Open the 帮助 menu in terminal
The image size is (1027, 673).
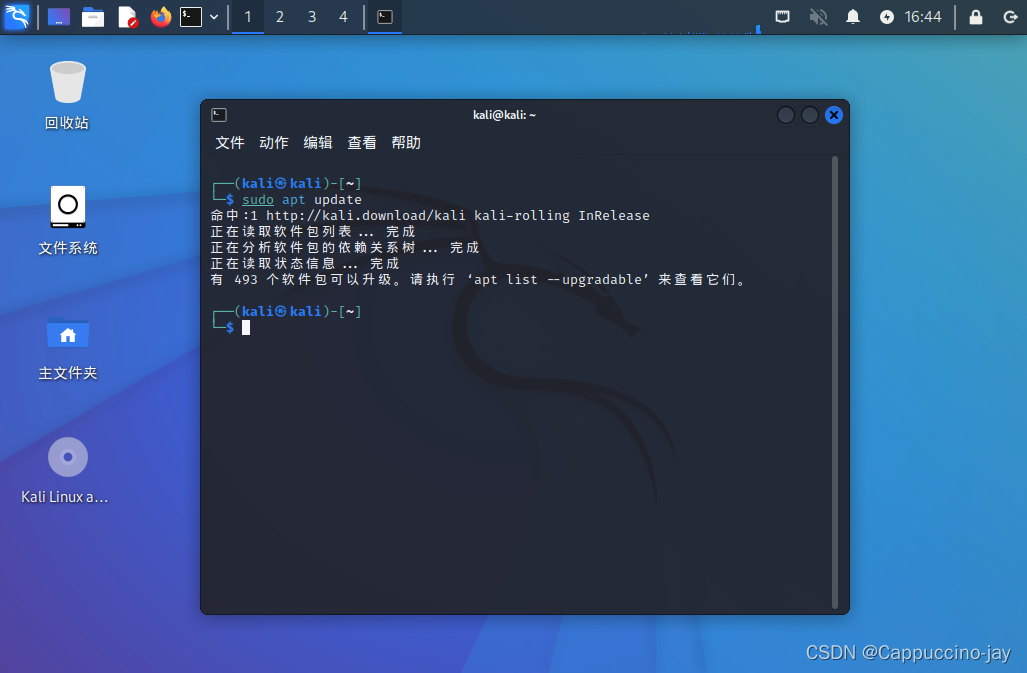coord(406,143)
